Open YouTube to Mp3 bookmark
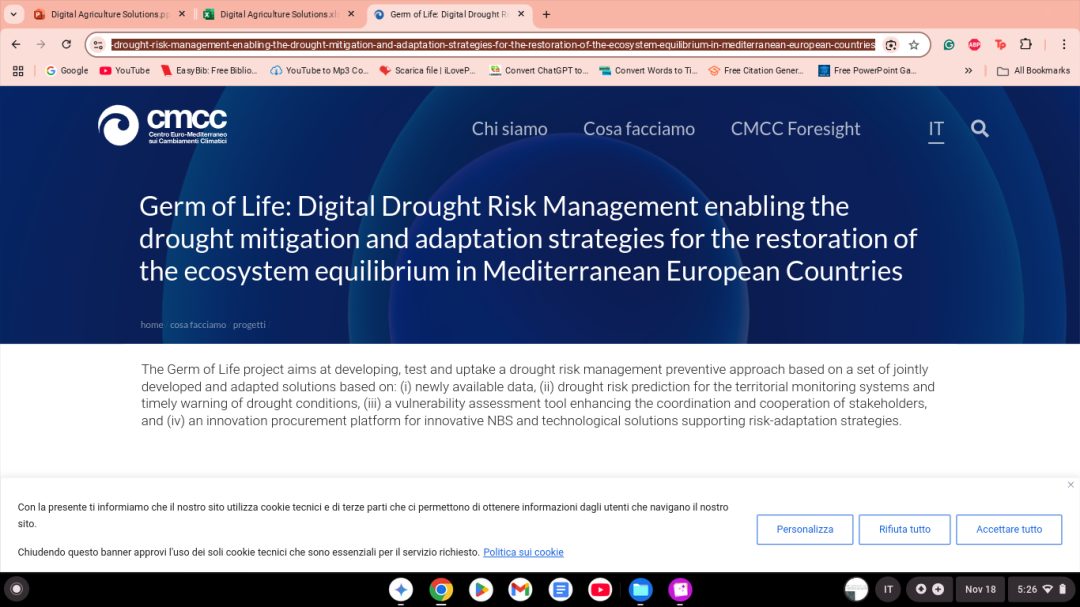 (319, 70)
